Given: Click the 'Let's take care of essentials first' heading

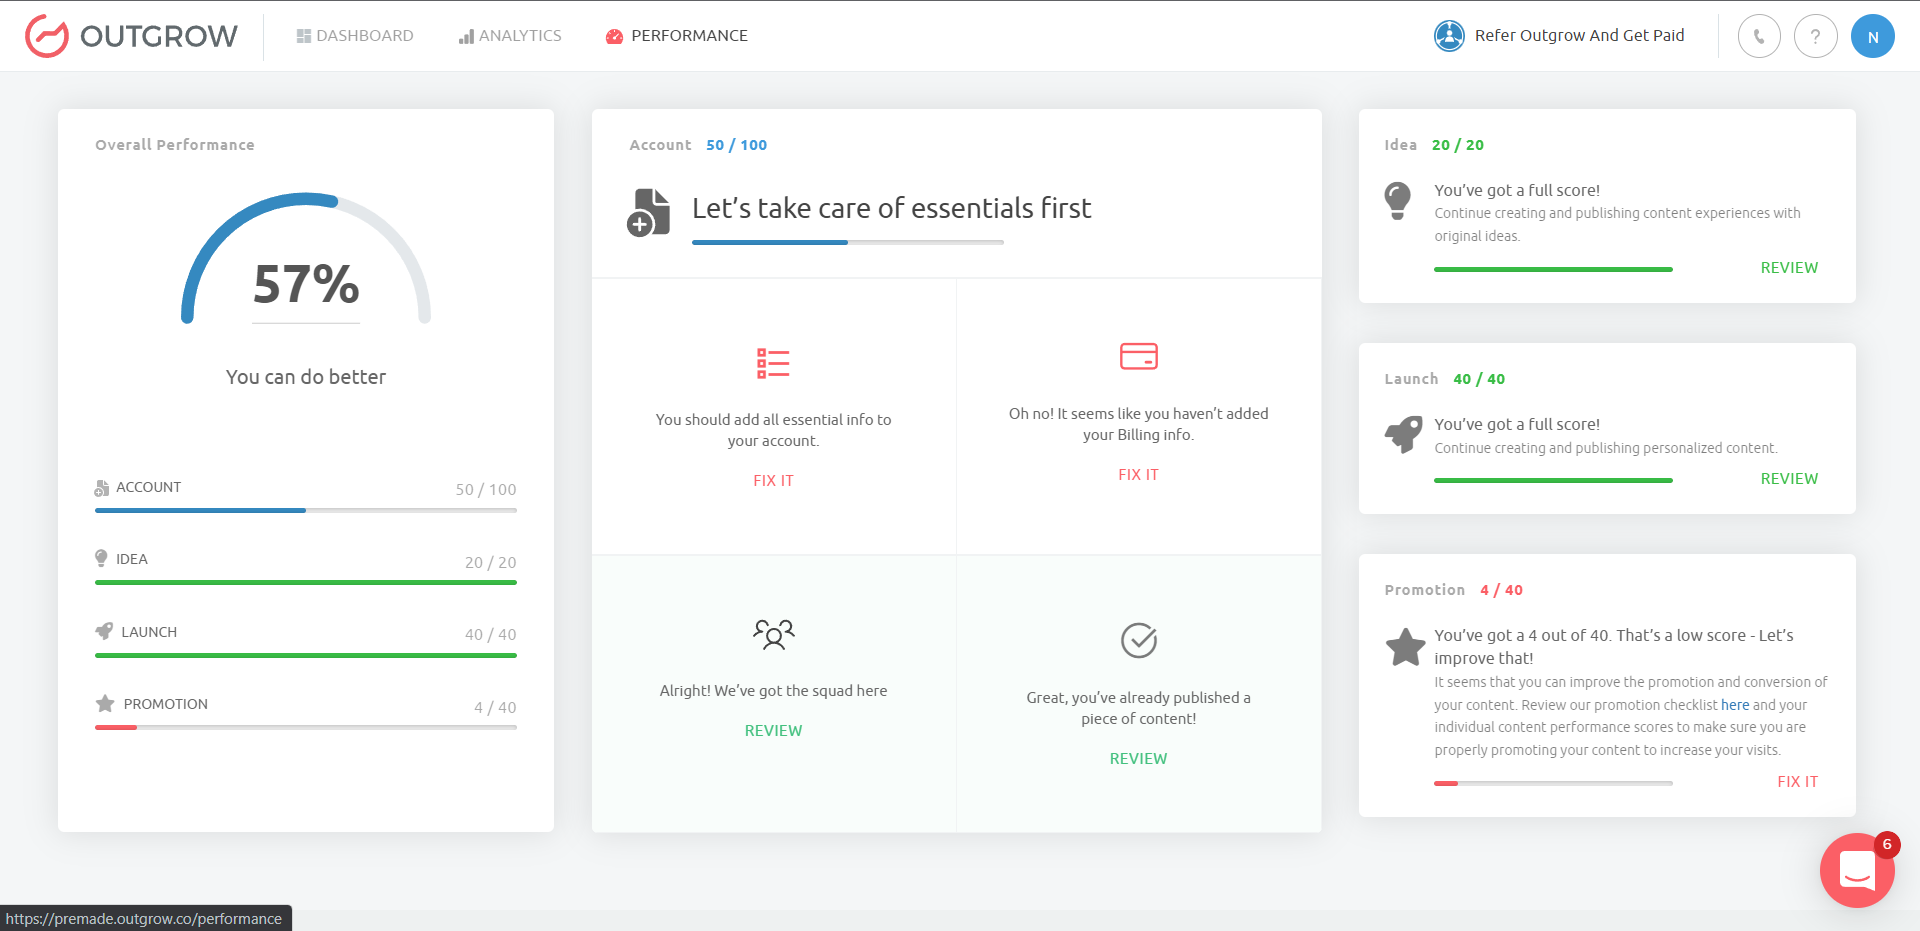Looking at the screenshot, I should pos(891,208).
